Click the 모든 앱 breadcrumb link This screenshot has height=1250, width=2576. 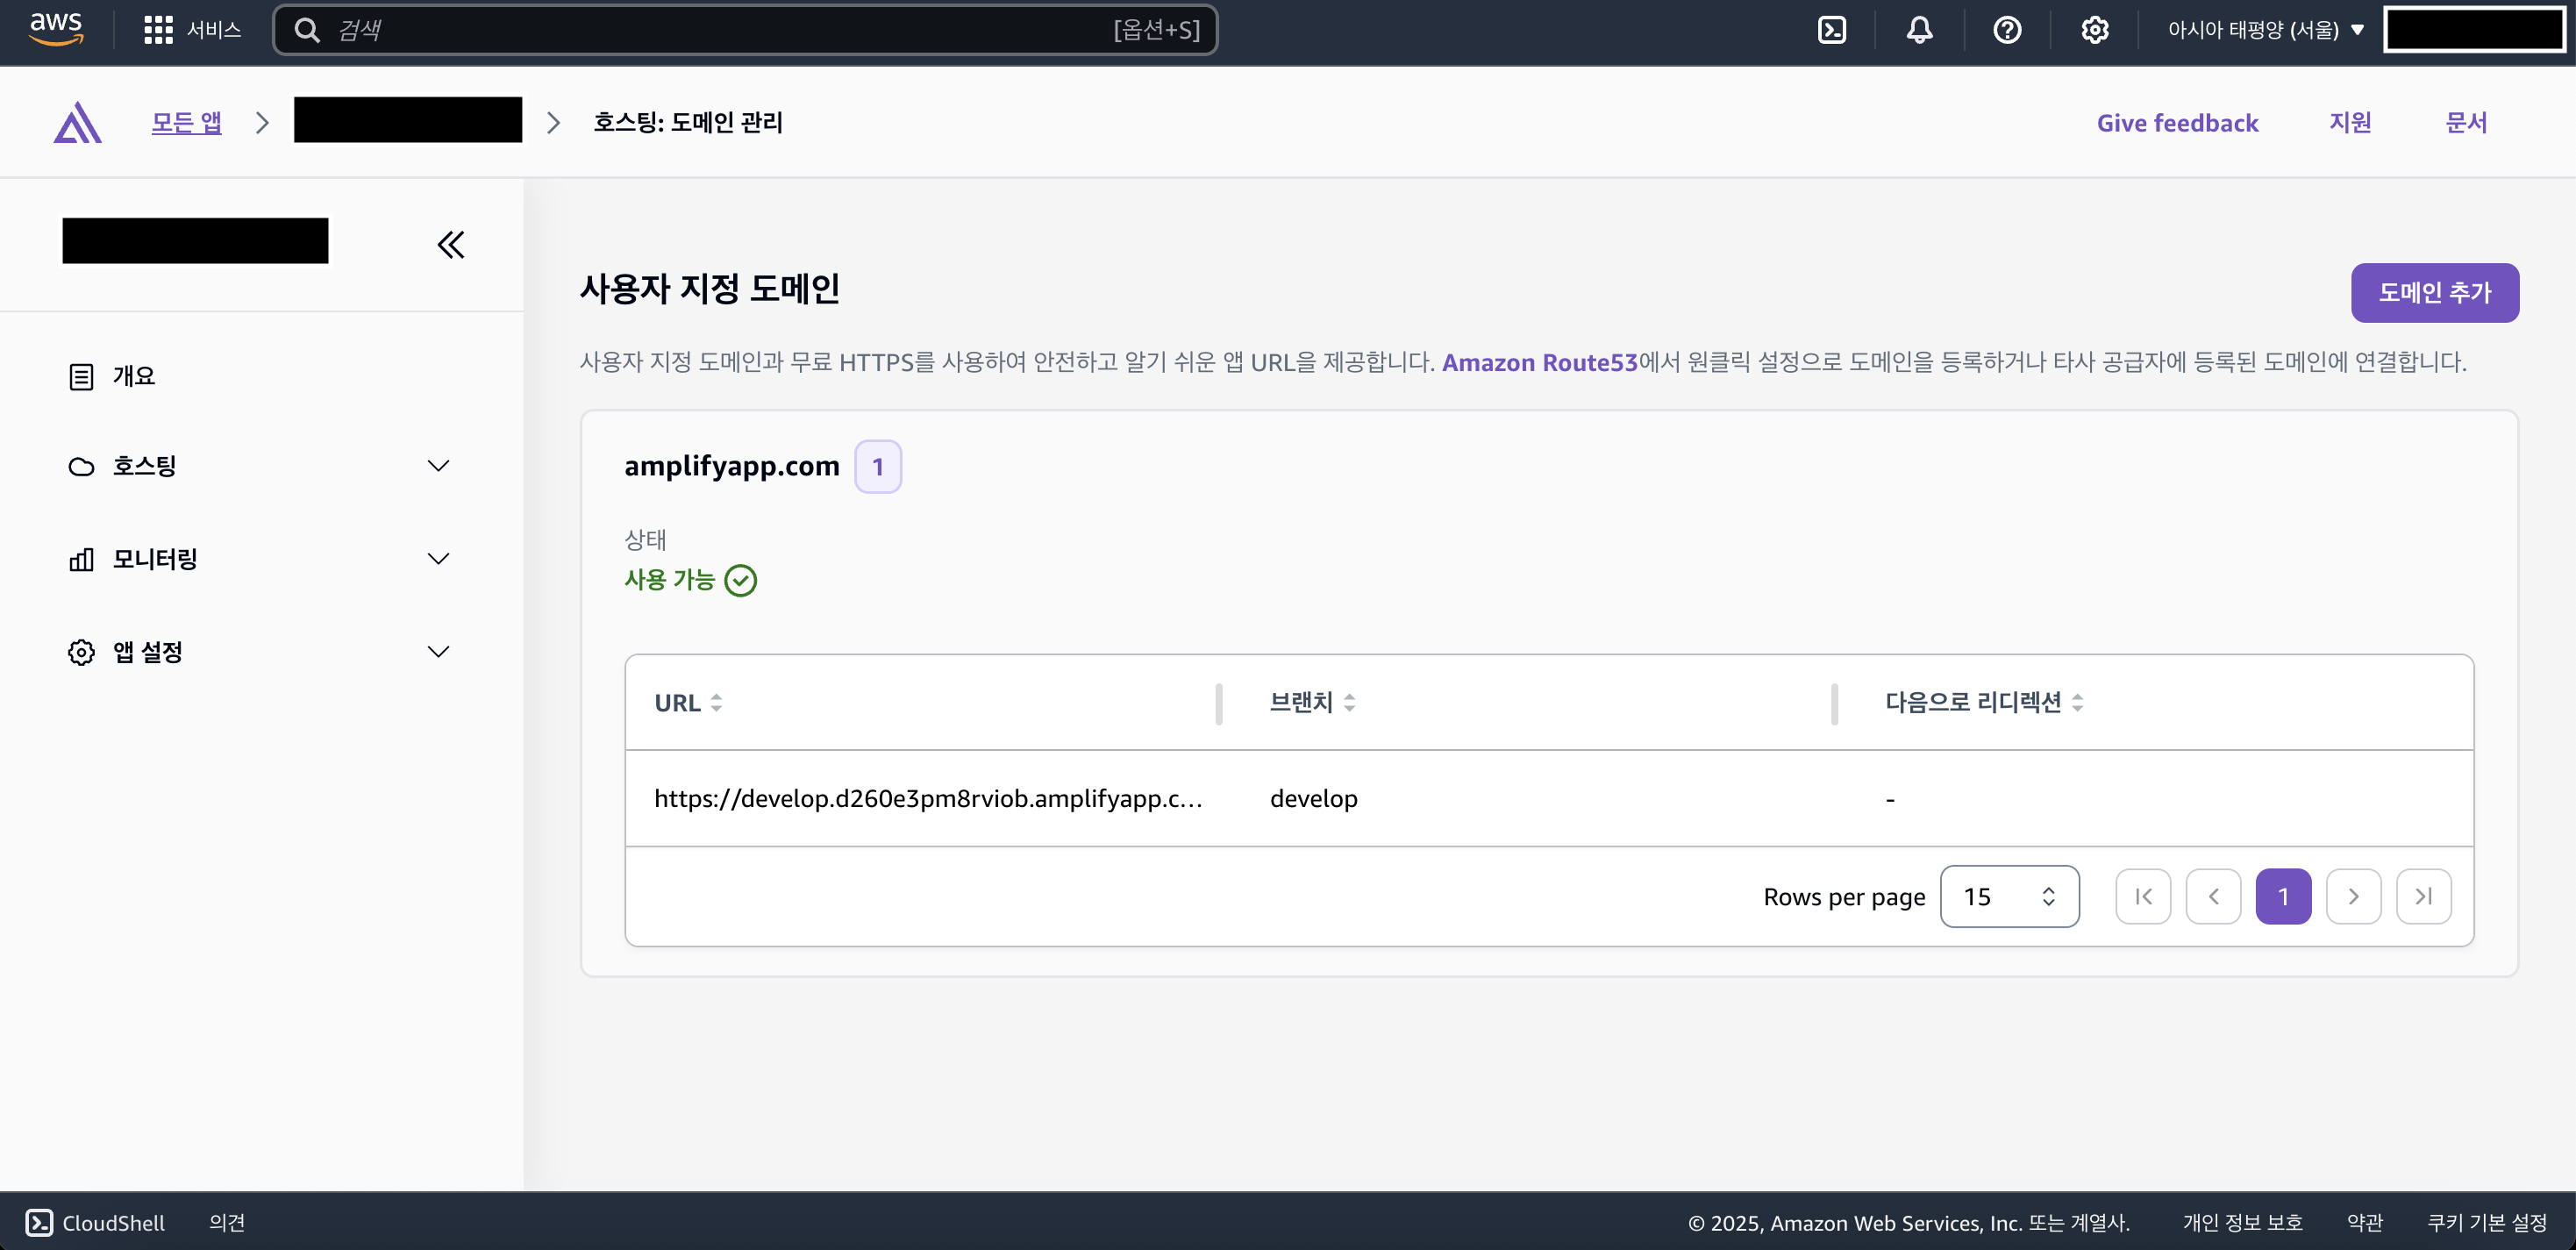click(186, 123)
